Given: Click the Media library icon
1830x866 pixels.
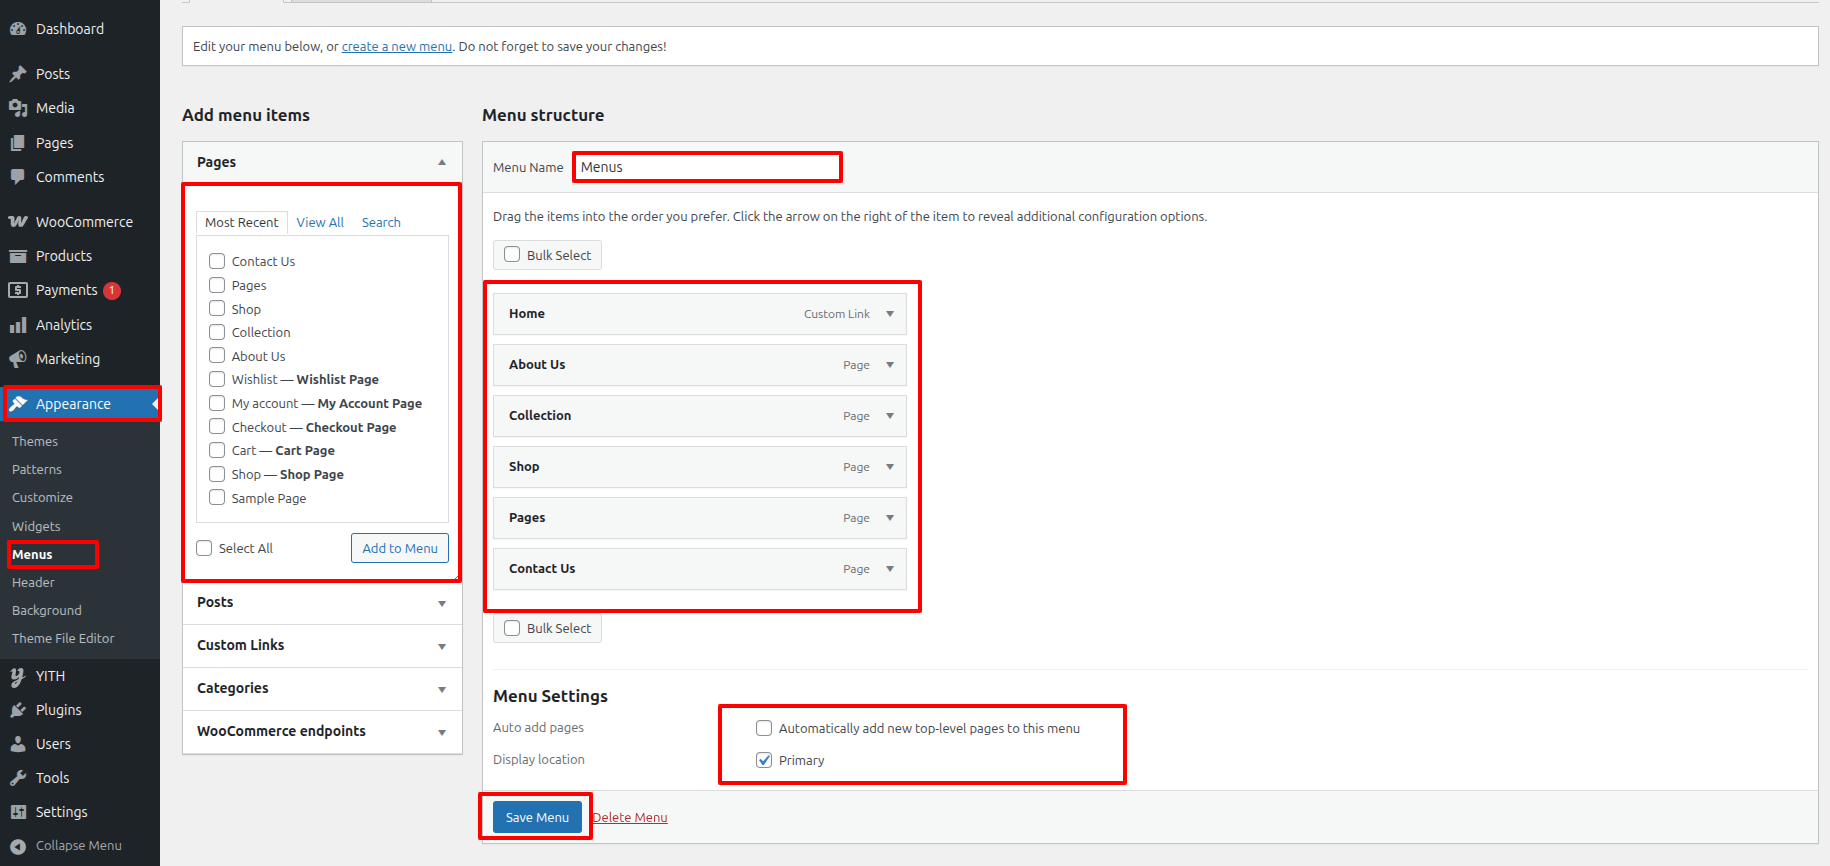Looking at the screenshot, I should [18, 108].
